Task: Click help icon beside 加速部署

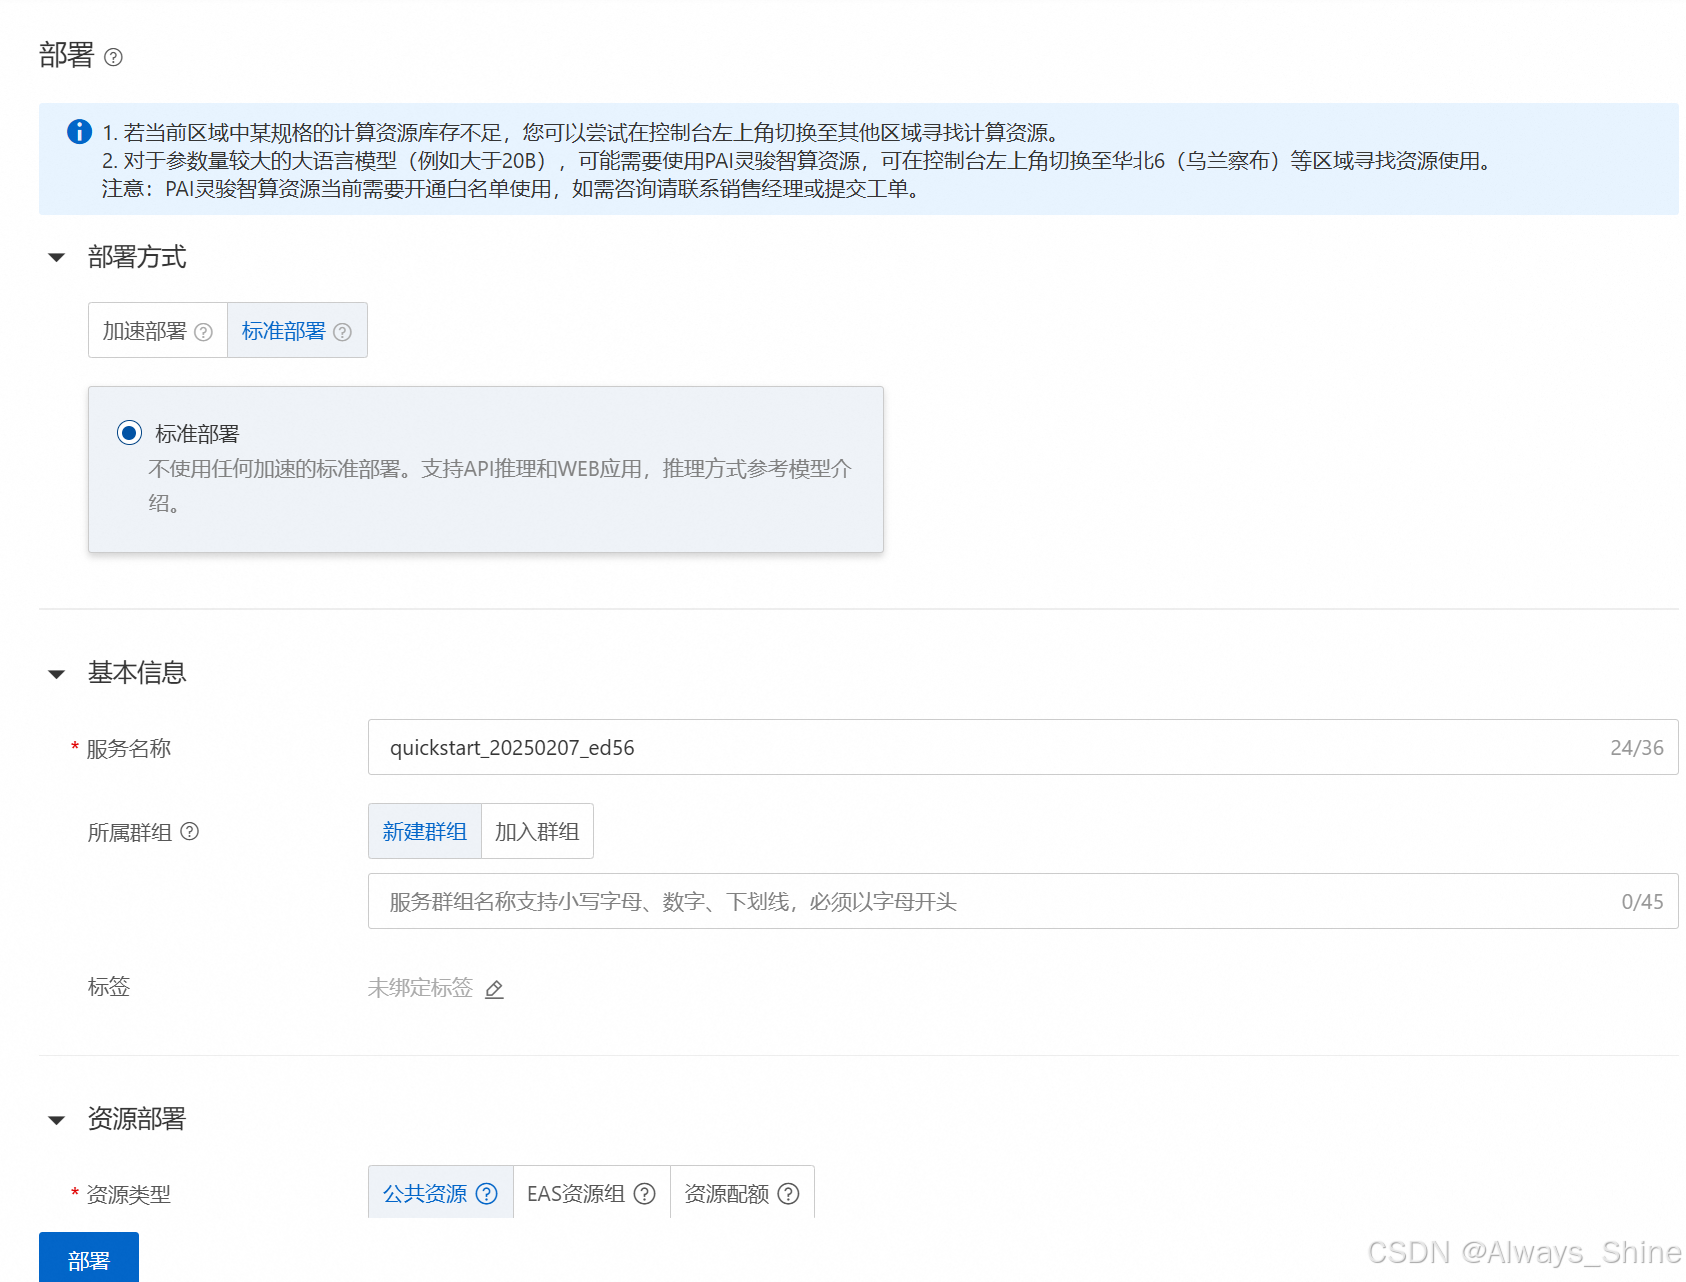Action: (203, 332)
